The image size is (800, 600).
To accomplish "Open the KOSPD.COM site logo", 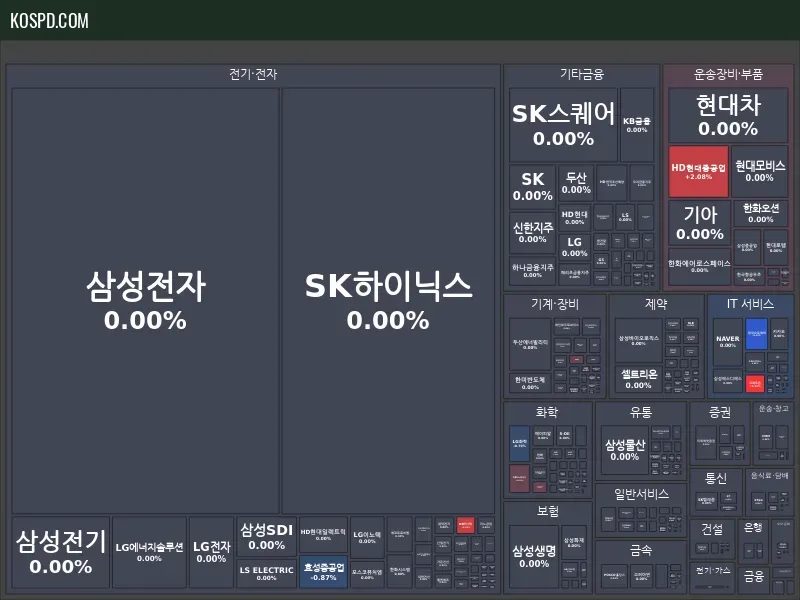I will point(49,21).
